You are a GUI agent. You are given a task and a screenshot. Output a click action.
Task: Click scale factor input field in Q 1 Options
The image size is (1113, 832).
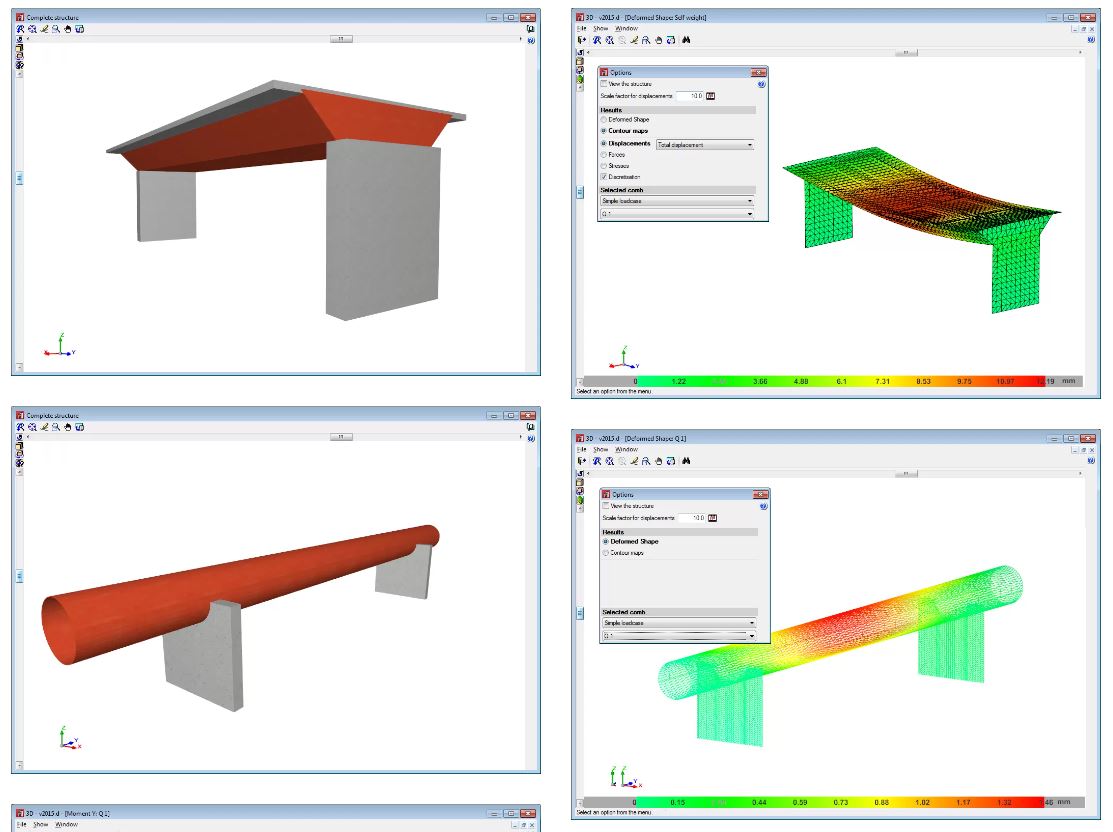point(692,518)
